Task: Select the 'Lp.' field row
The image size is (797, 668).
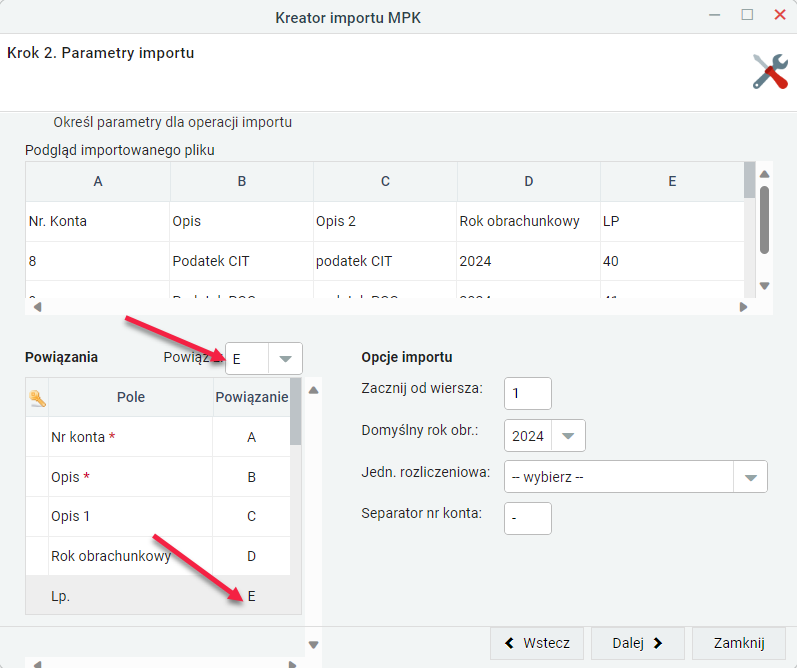Action: 158,596
